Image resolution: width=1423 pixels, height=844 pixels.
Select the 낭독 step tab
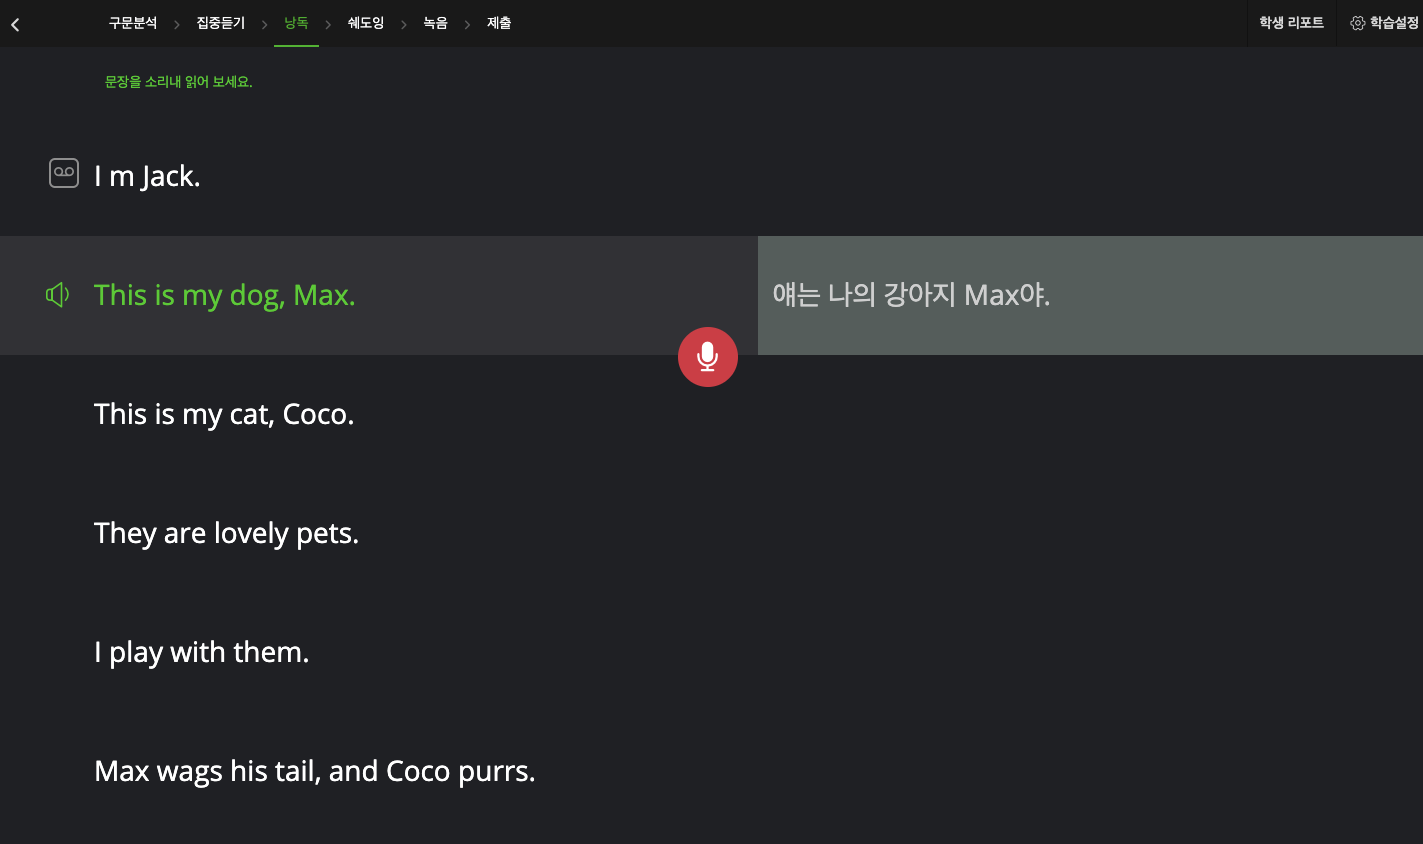(296, 23)
